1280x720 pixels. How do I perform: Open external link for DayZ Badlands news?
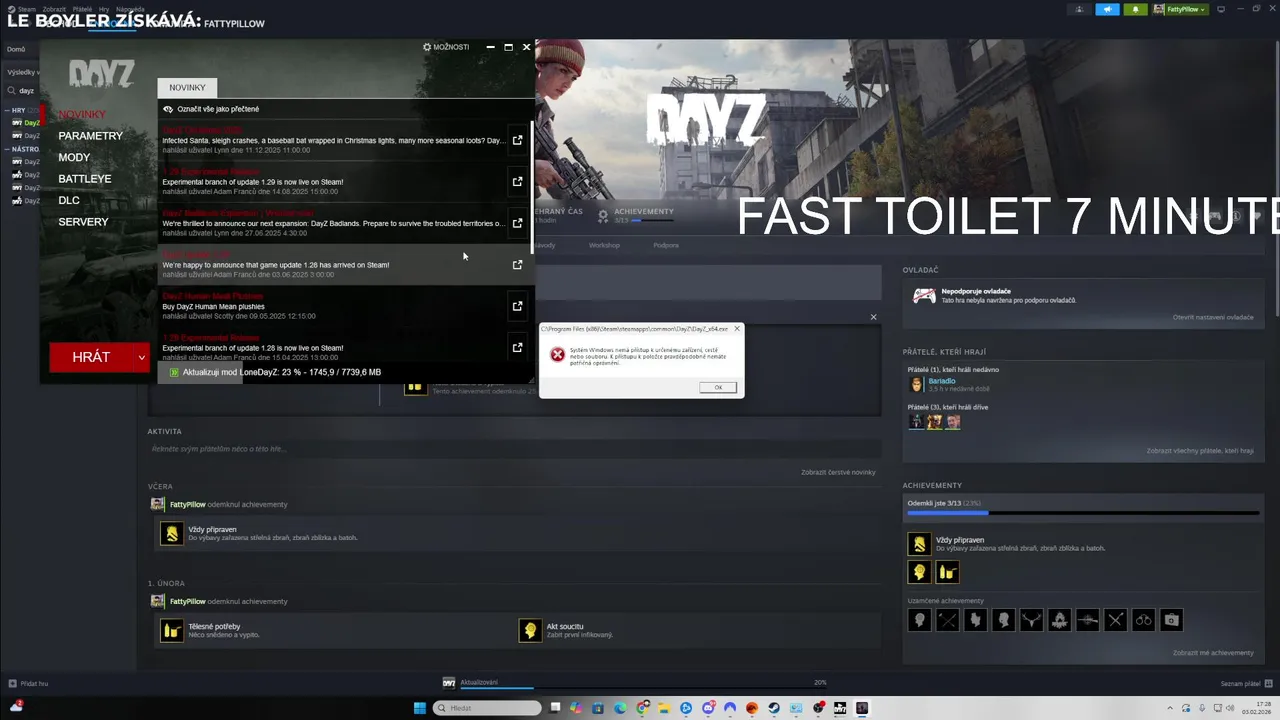517,223
